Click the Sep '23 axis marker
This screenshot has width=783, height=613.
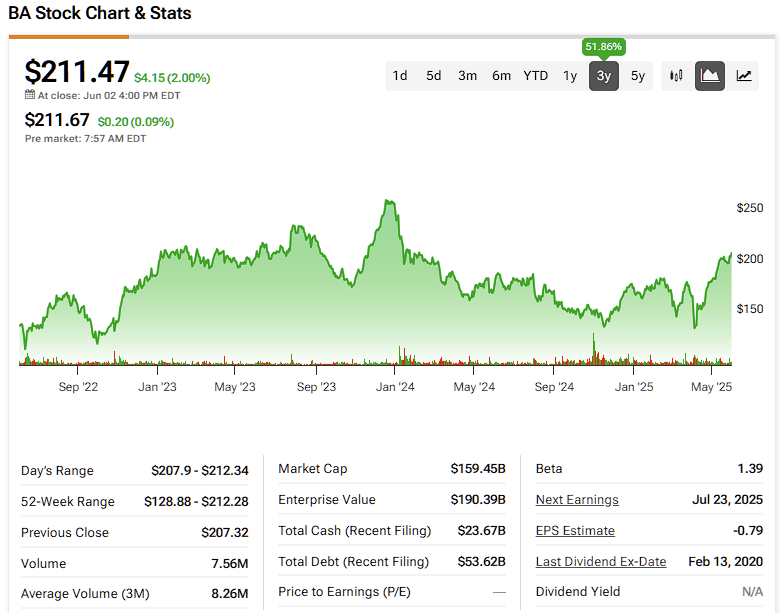[316, 387]
